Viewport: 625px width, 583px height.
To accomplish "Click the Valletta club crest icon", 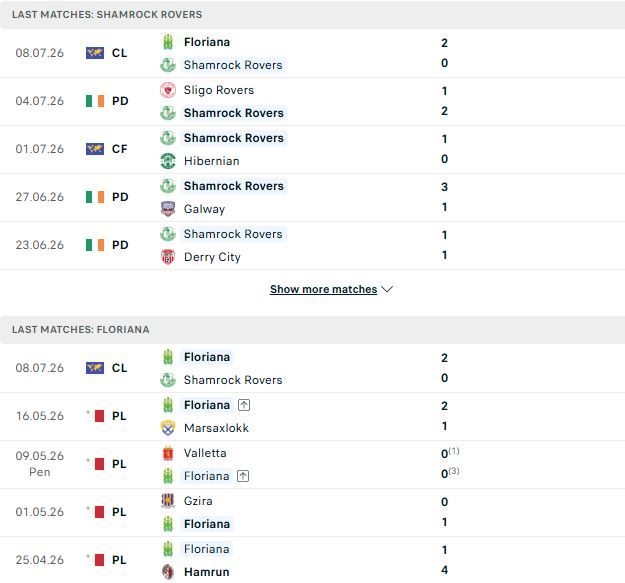I will pyautogui.click(x=168, y=453).
